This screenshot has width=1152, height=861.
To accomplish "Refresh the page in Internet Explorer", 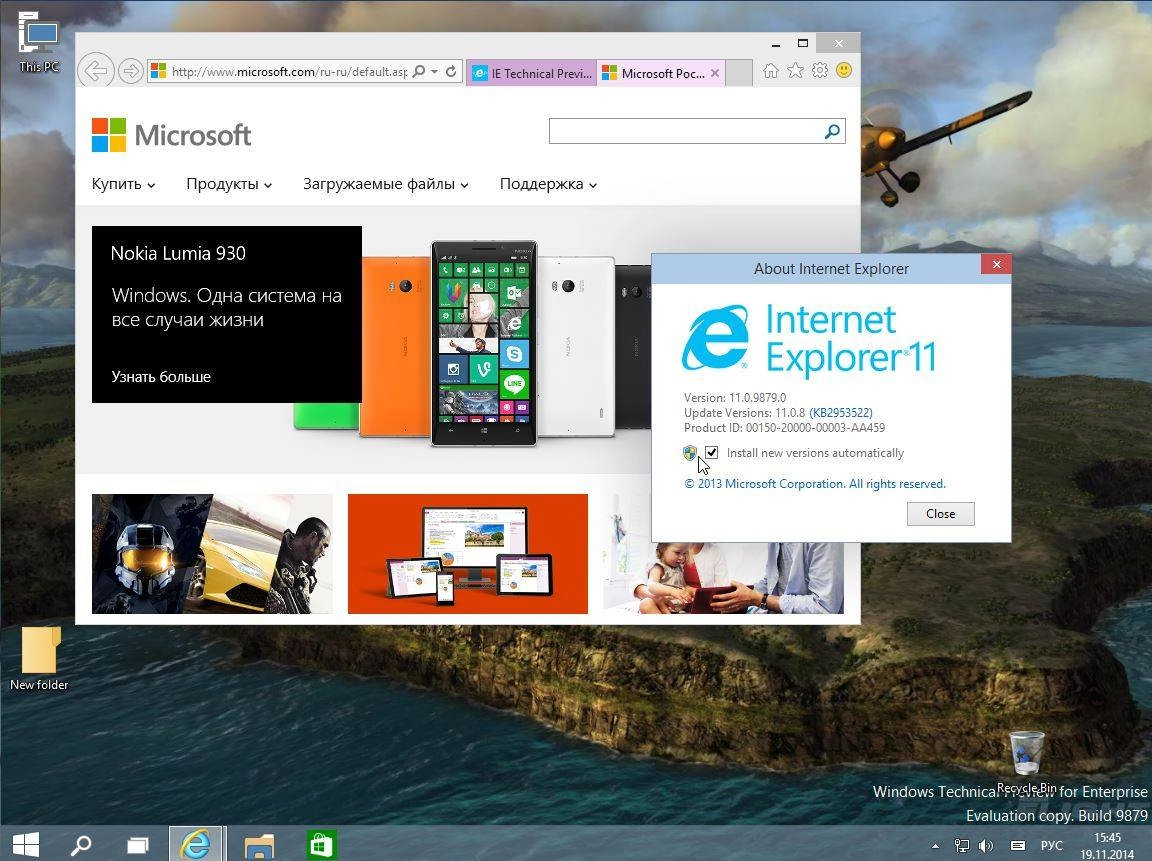I will [x=451, y=71].
